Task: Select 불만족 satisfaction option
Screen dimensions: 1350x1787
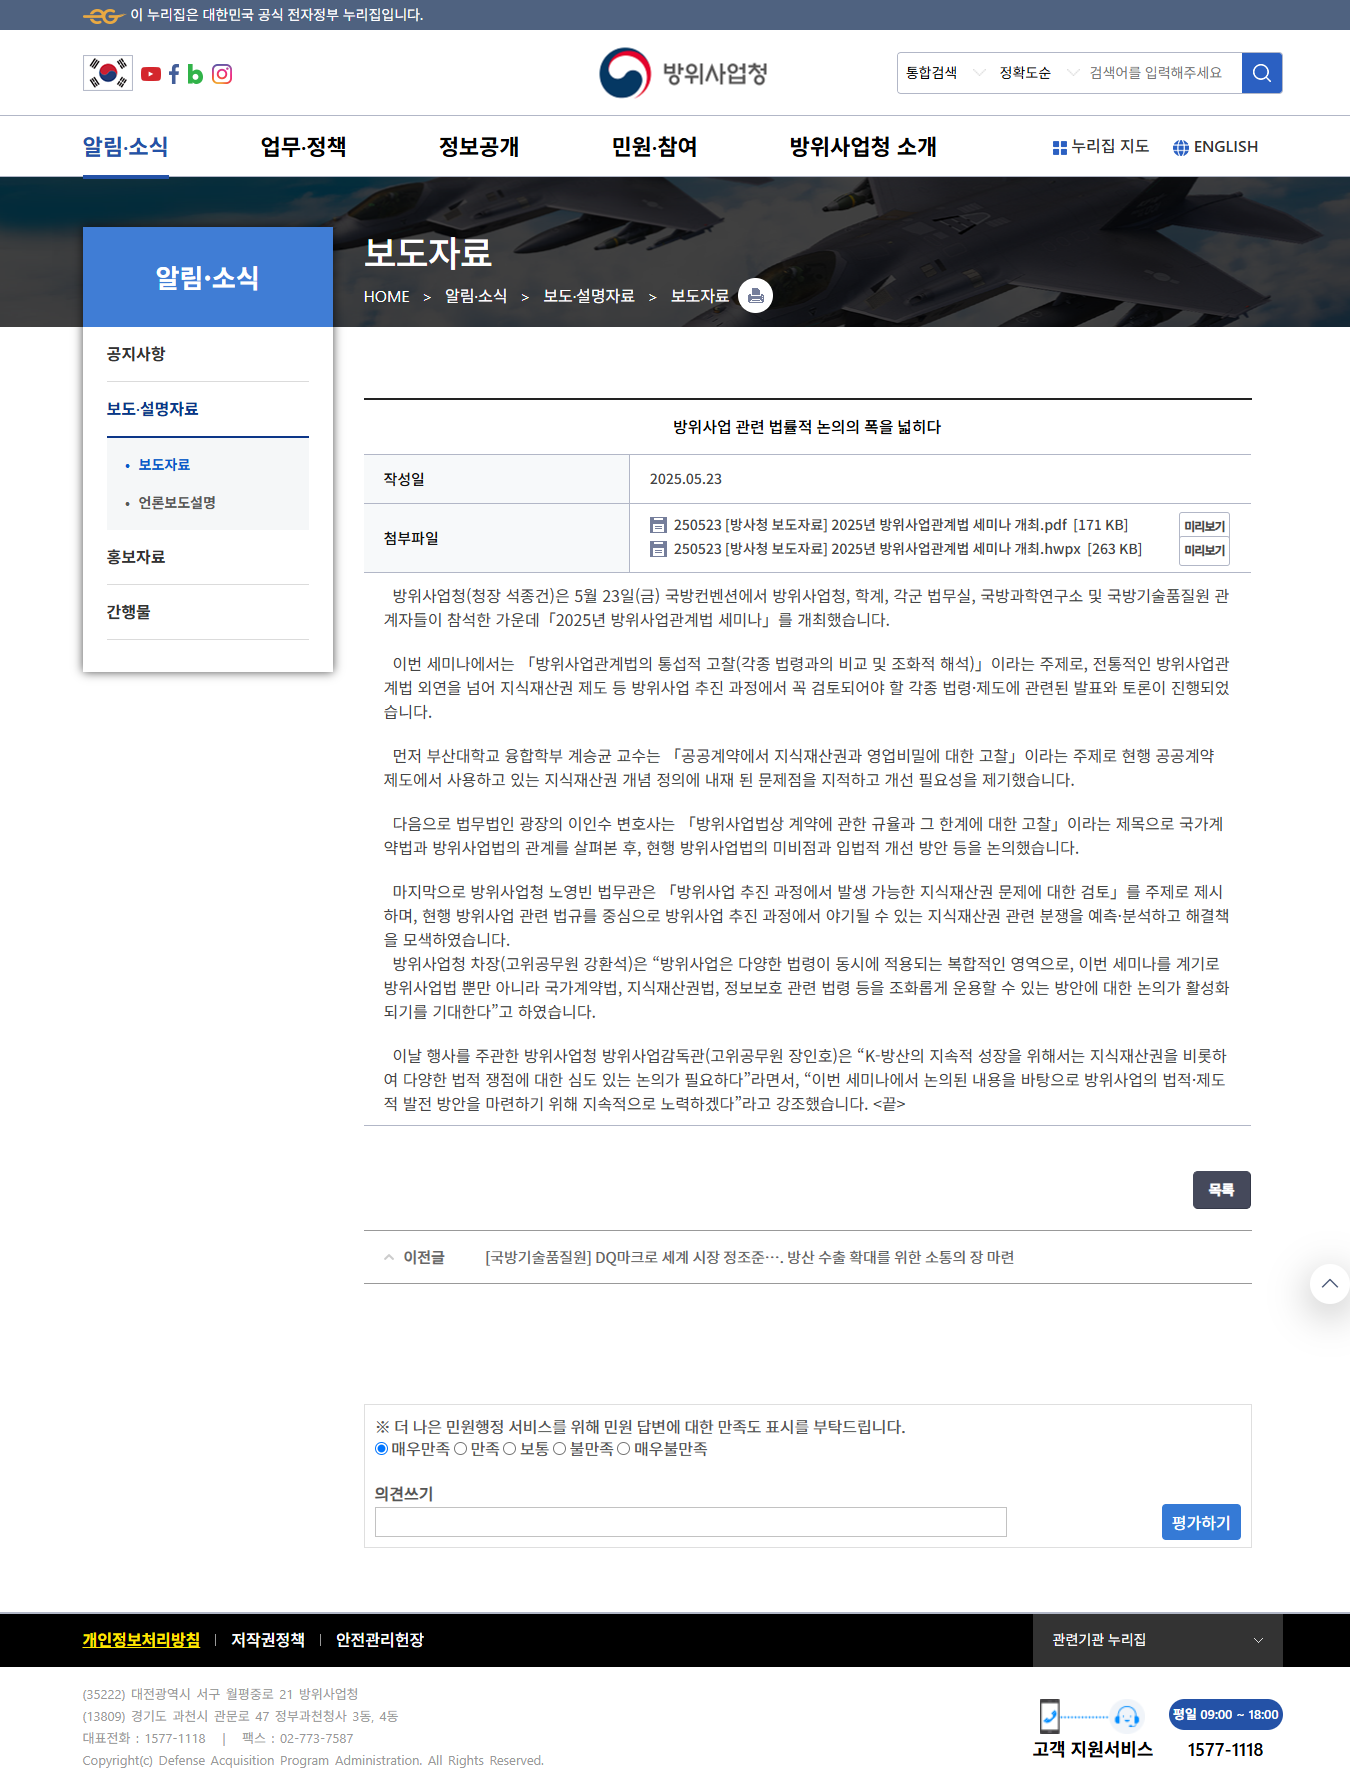Action: pos(559,1449)
